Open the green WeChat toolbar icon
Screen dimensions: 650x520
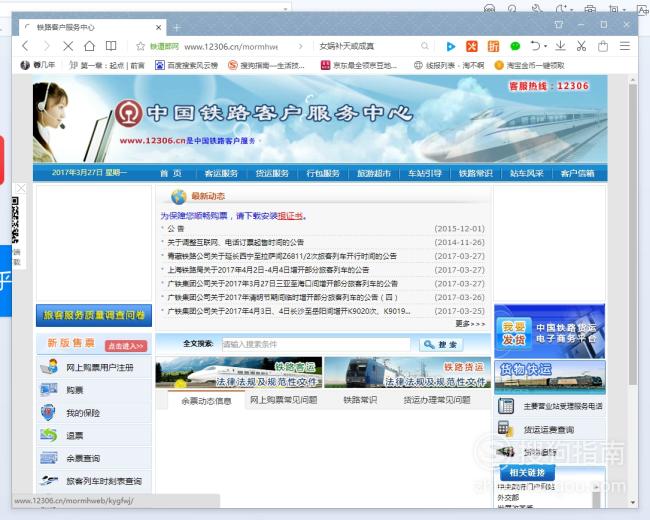515,46
